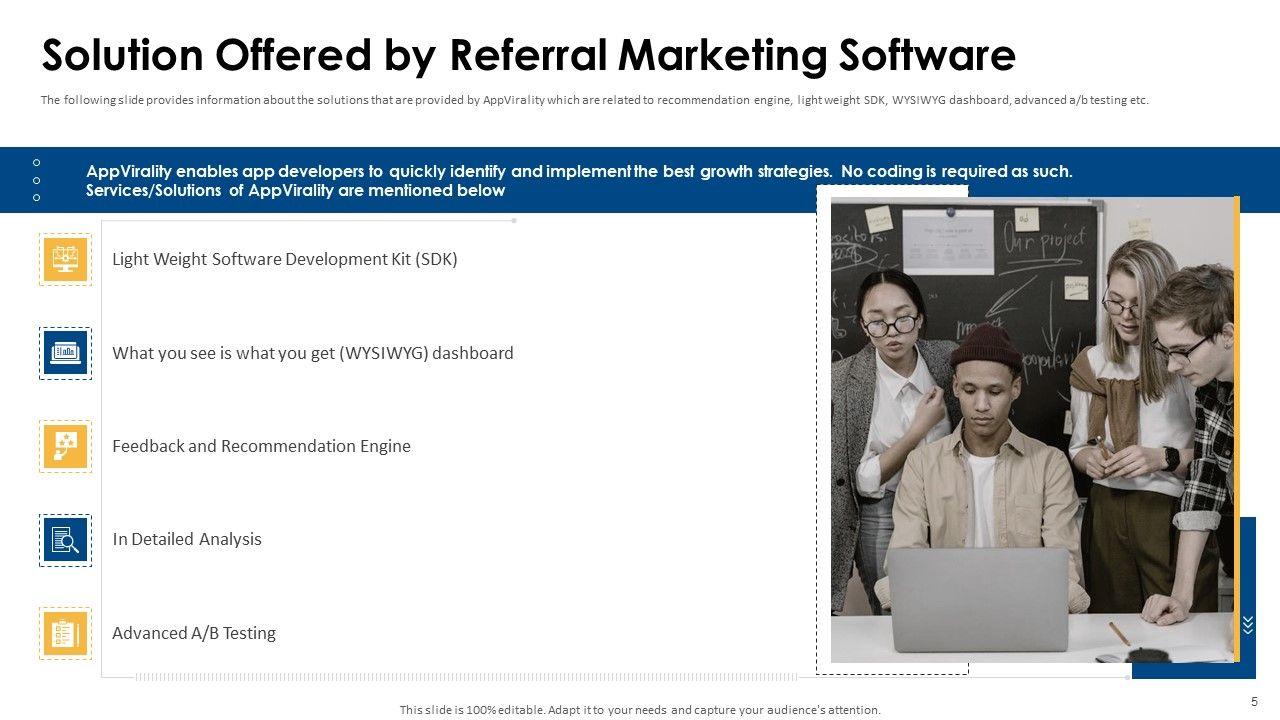Image resolution: width=1280 pixels, height=720 pixels.
Task: Click the Feedback and Recommendation Engine icon
Action: [x=65, y=446]
